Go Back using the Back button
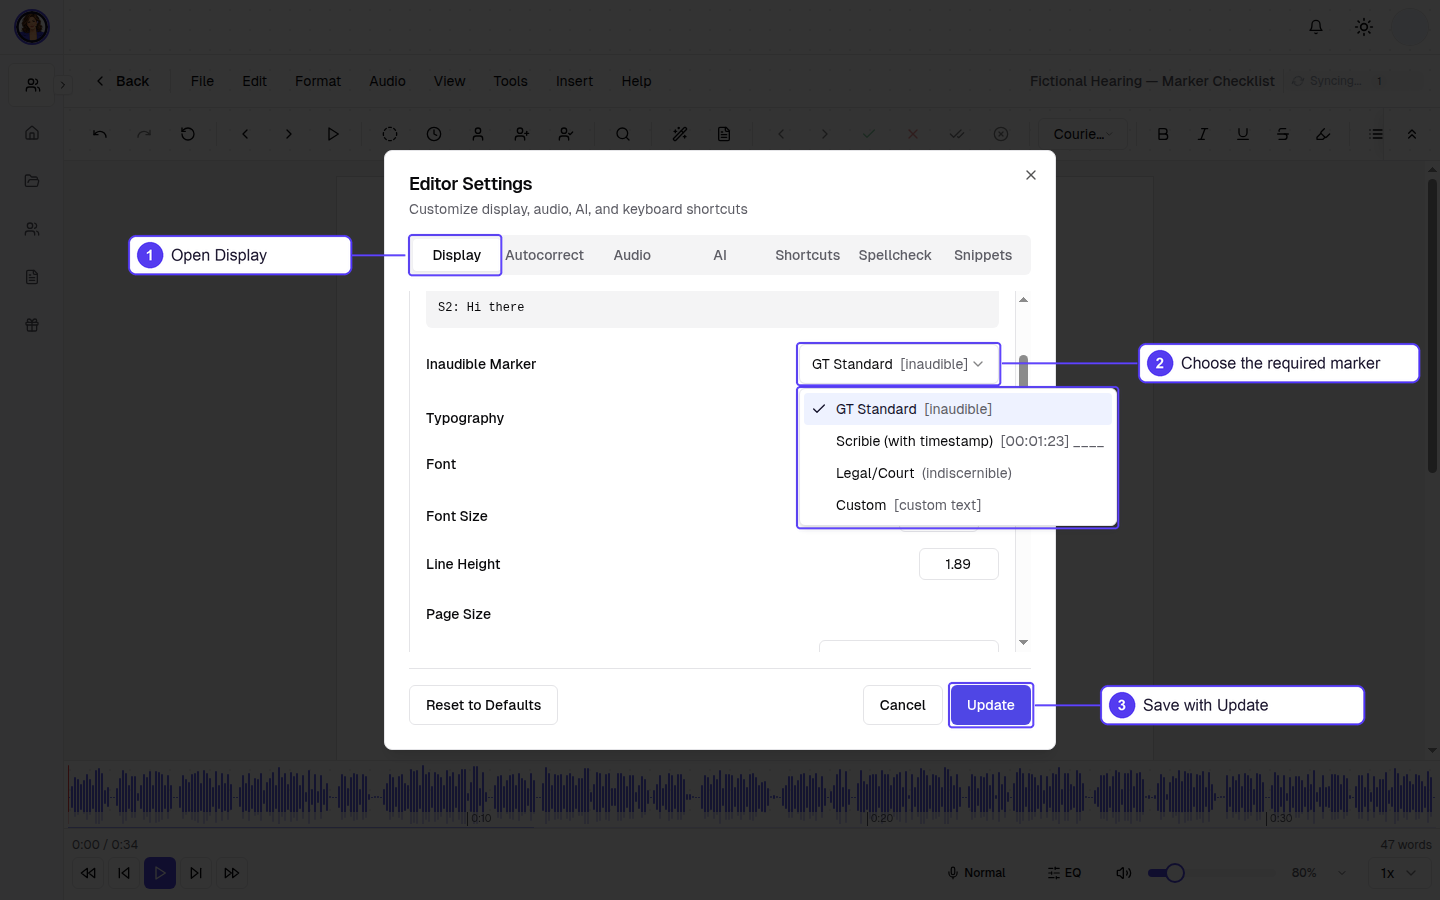 [x=122, y=81]
